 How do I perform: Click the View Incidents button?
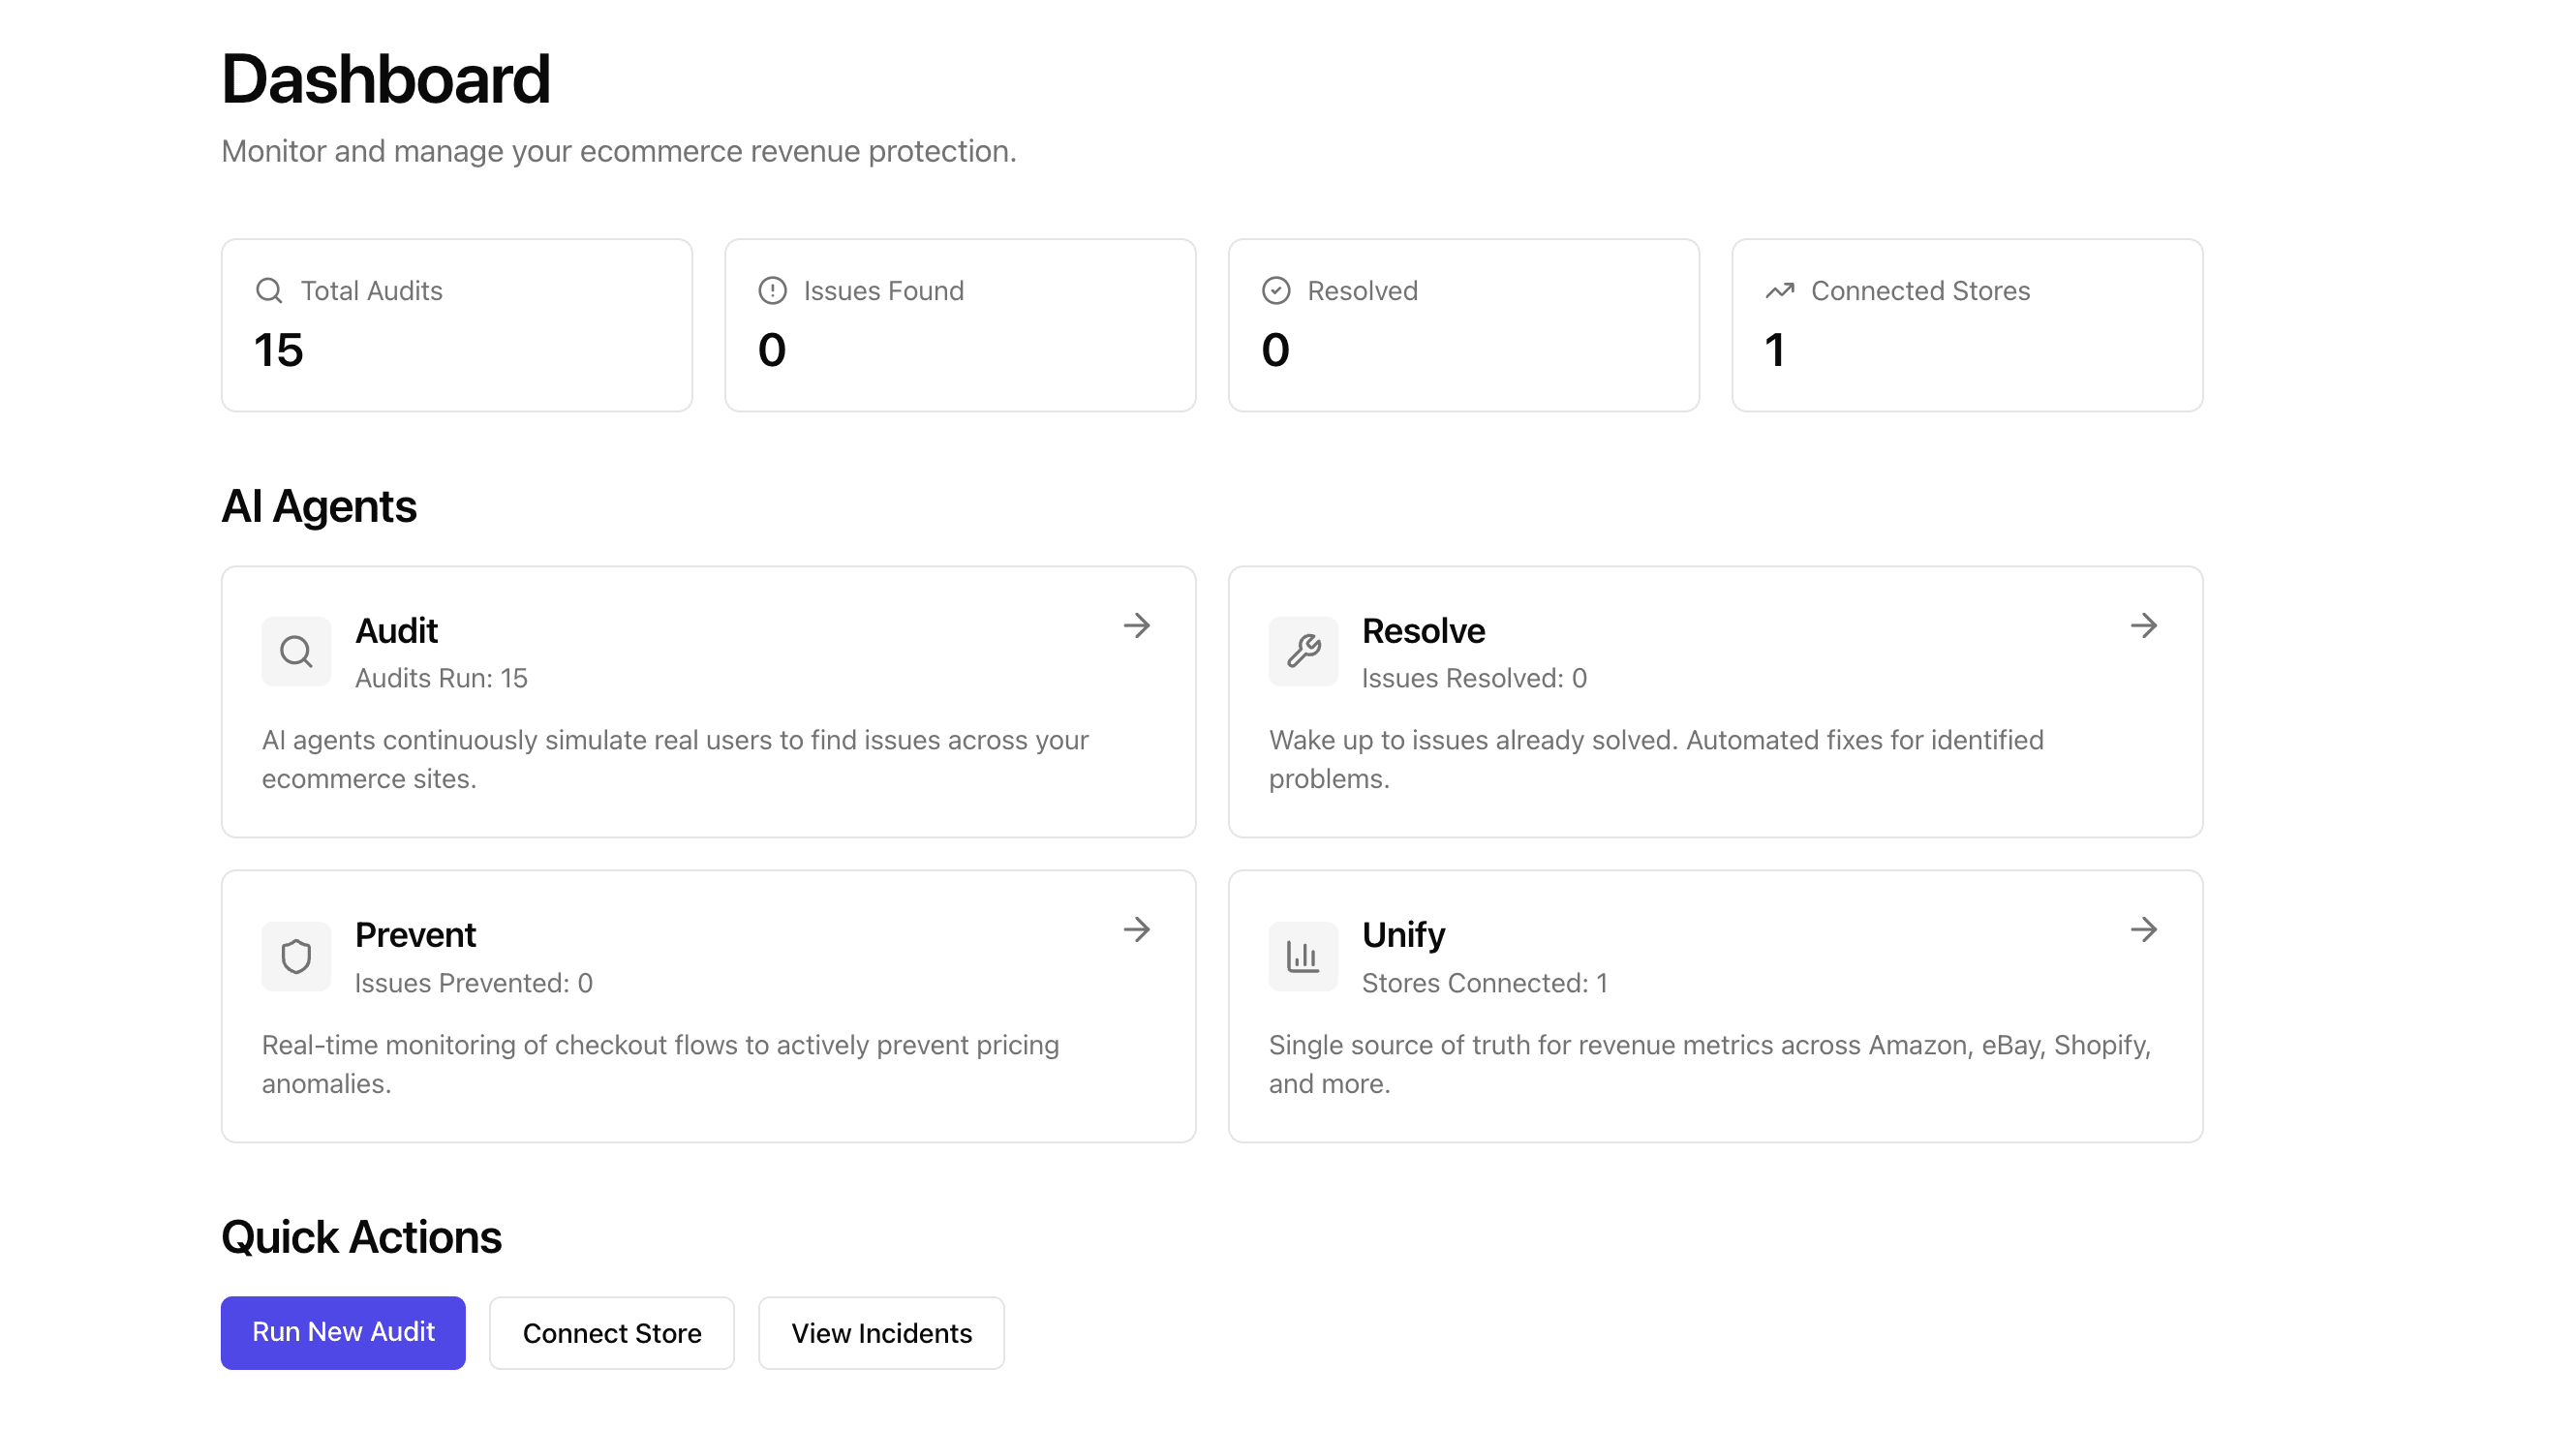point(881,1332)
